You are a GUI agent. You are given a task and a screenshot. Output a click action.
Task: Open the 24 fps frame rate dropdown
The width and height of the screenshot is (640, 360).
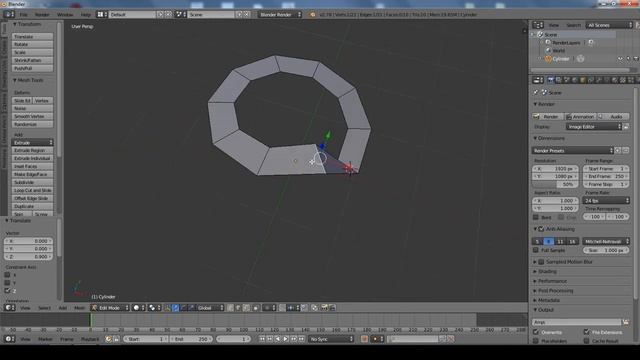(606, 200)
